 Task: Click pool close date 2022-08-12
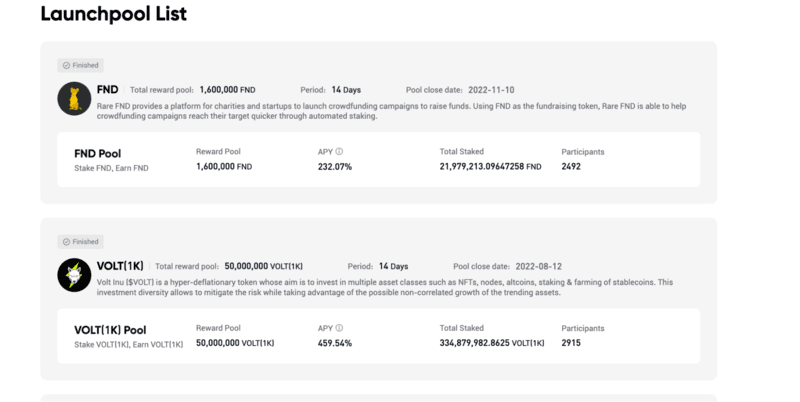[x=538, y=266]
